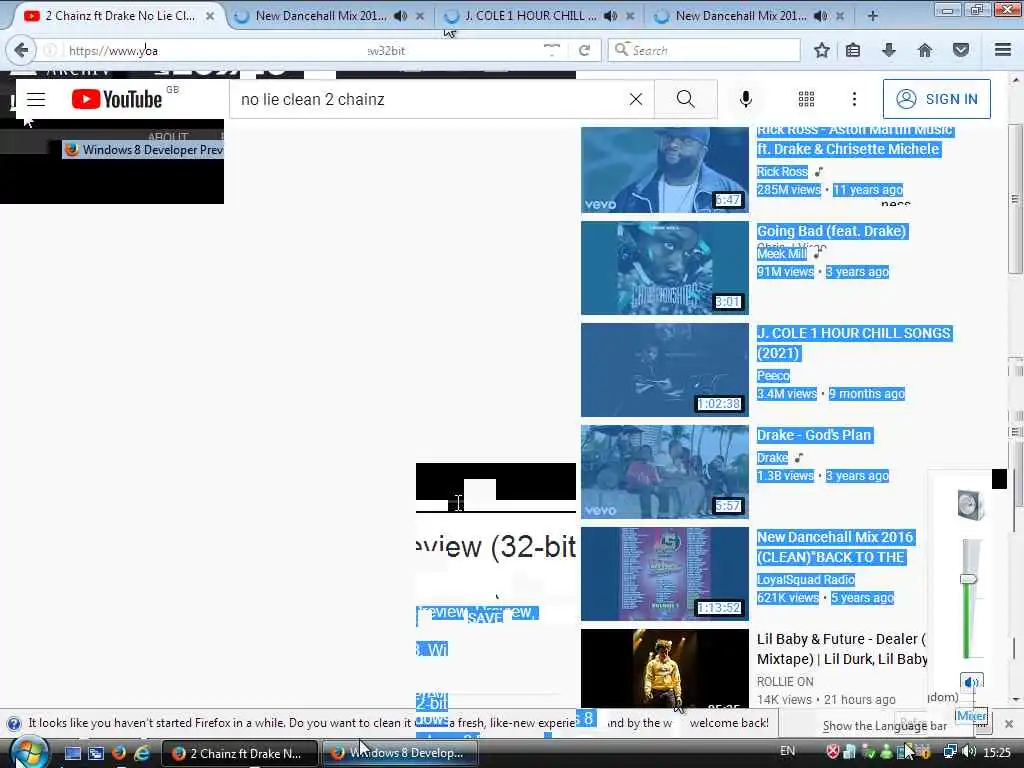Viewport: 1024px width, 768px height.
Task: Open the Dancehall Mix 1:13:52 thumbnail
Action: tap(665, 573)
